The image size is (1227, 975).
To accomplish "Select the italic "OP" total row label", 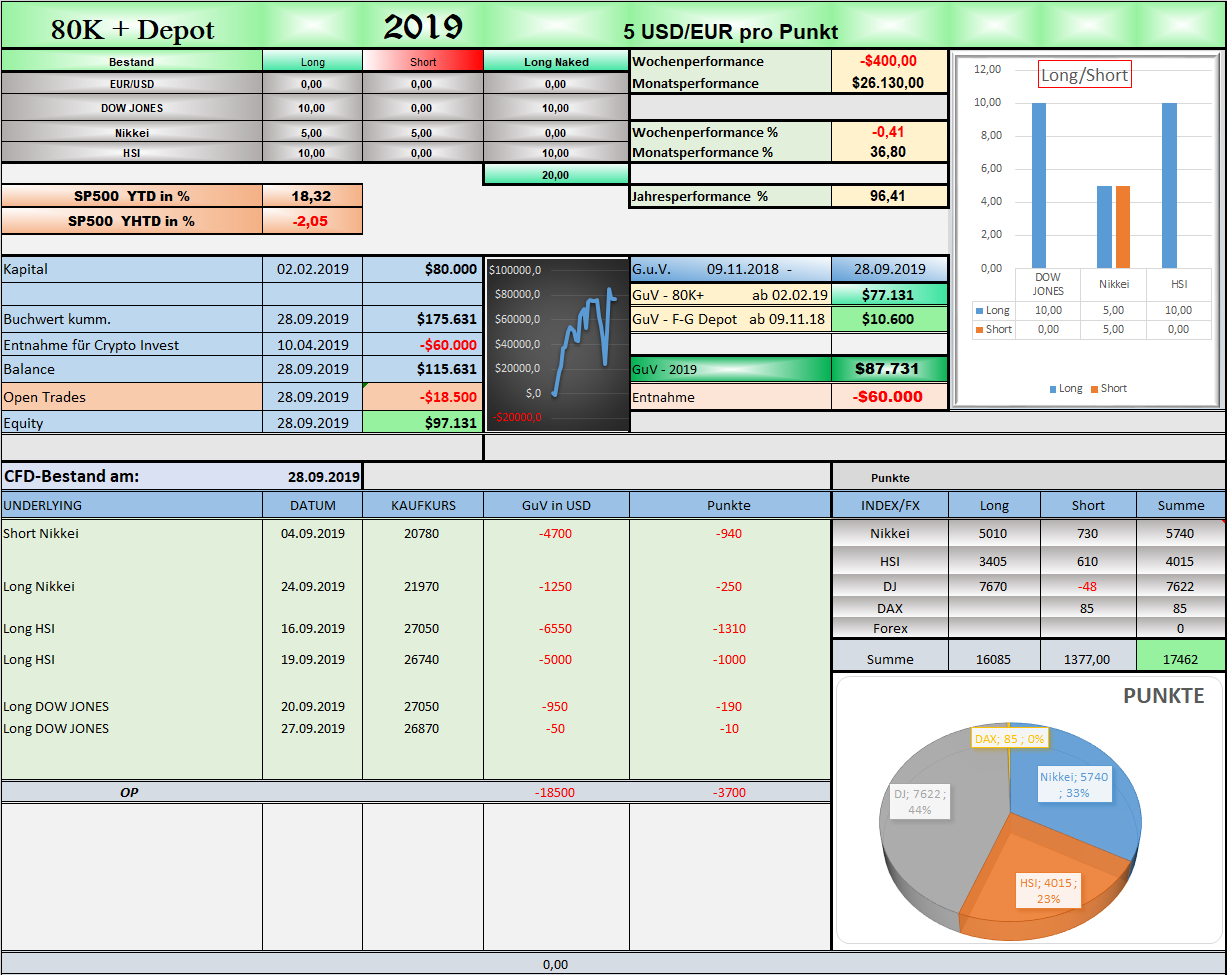I will tap(130, 792).
